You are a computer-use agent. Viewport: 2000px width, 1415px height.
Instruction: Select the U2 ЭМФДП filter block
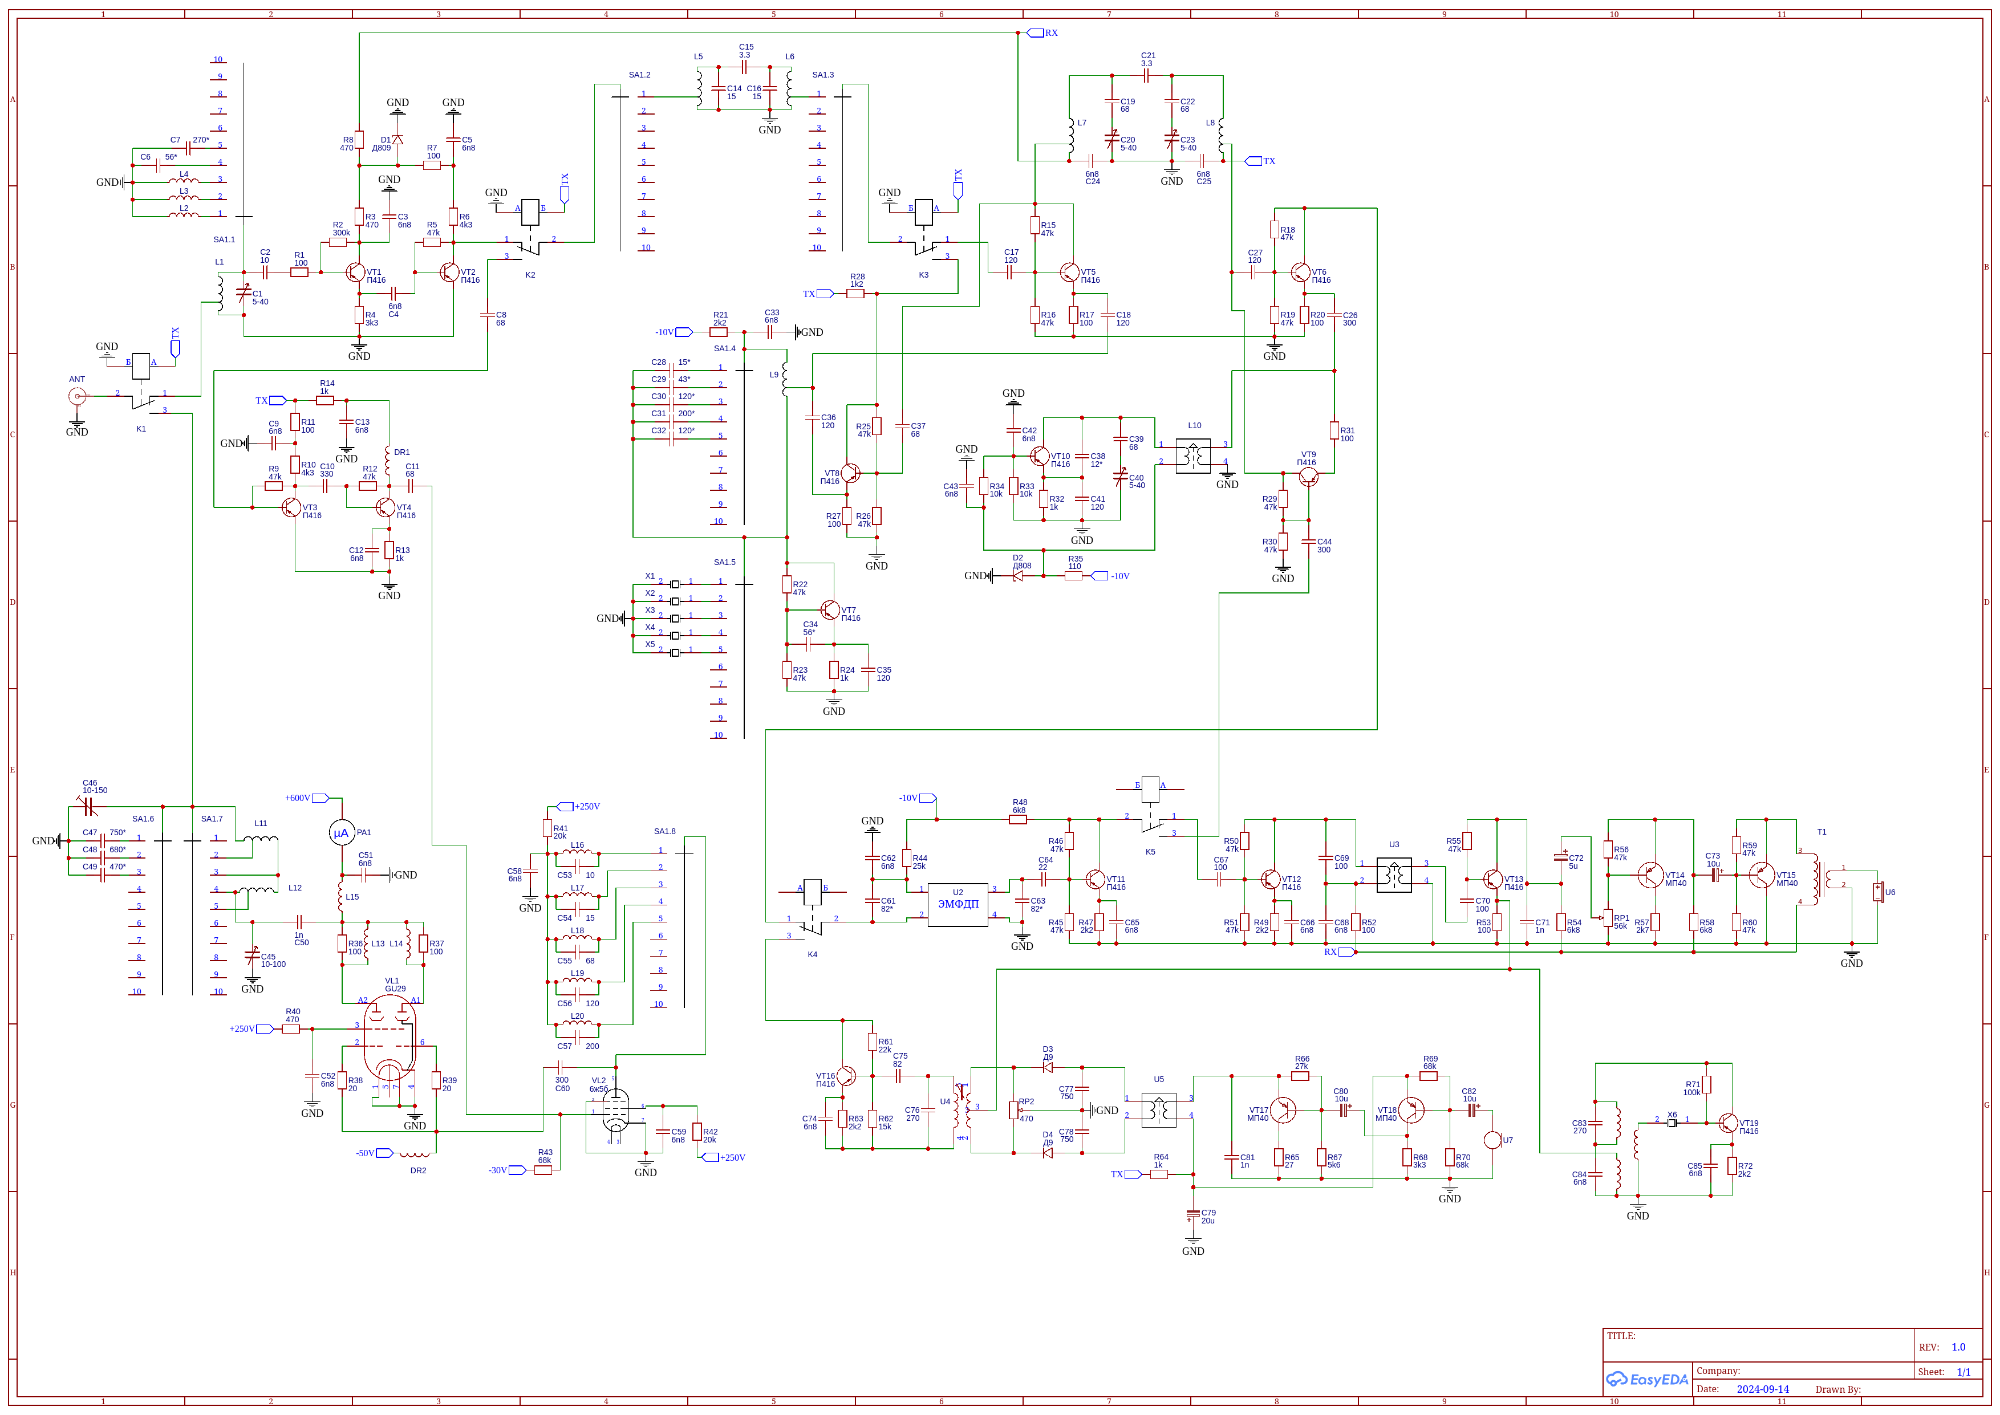[958, 904]
